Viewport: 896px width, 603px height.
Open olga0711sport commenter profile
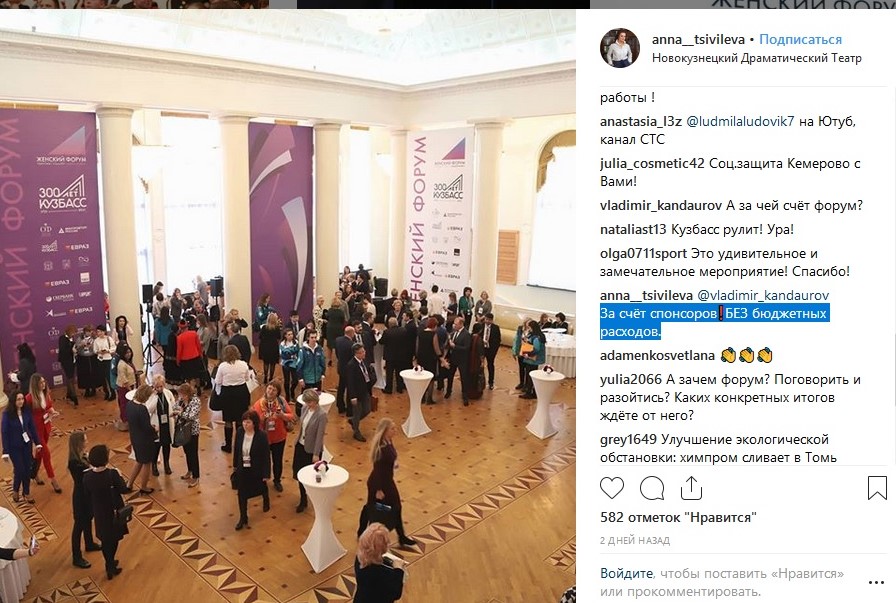point(643,254)
